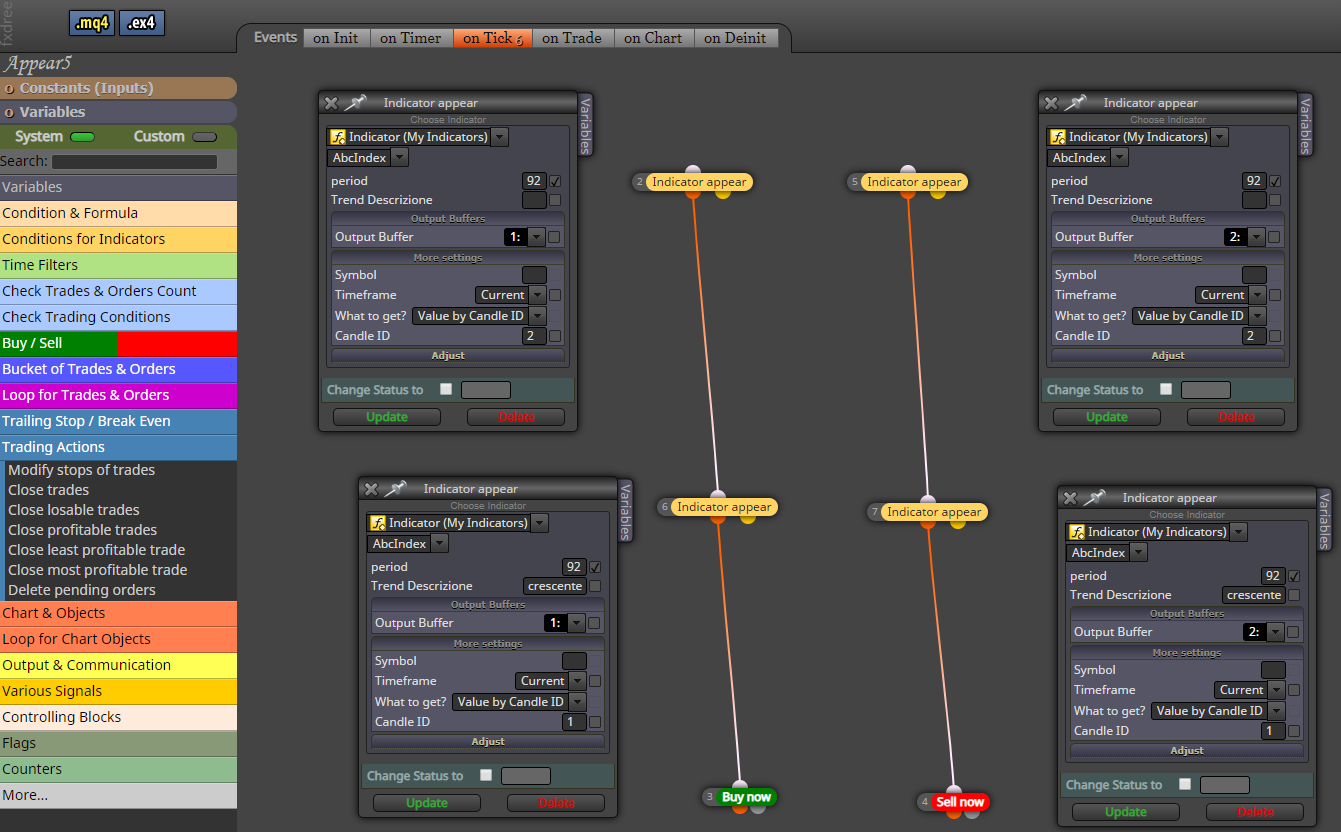1341x832 pixels.
Task: Check Candle ID checkbox in Buffer 1:, Candle ID 2 panel
Action: [555, 336]
